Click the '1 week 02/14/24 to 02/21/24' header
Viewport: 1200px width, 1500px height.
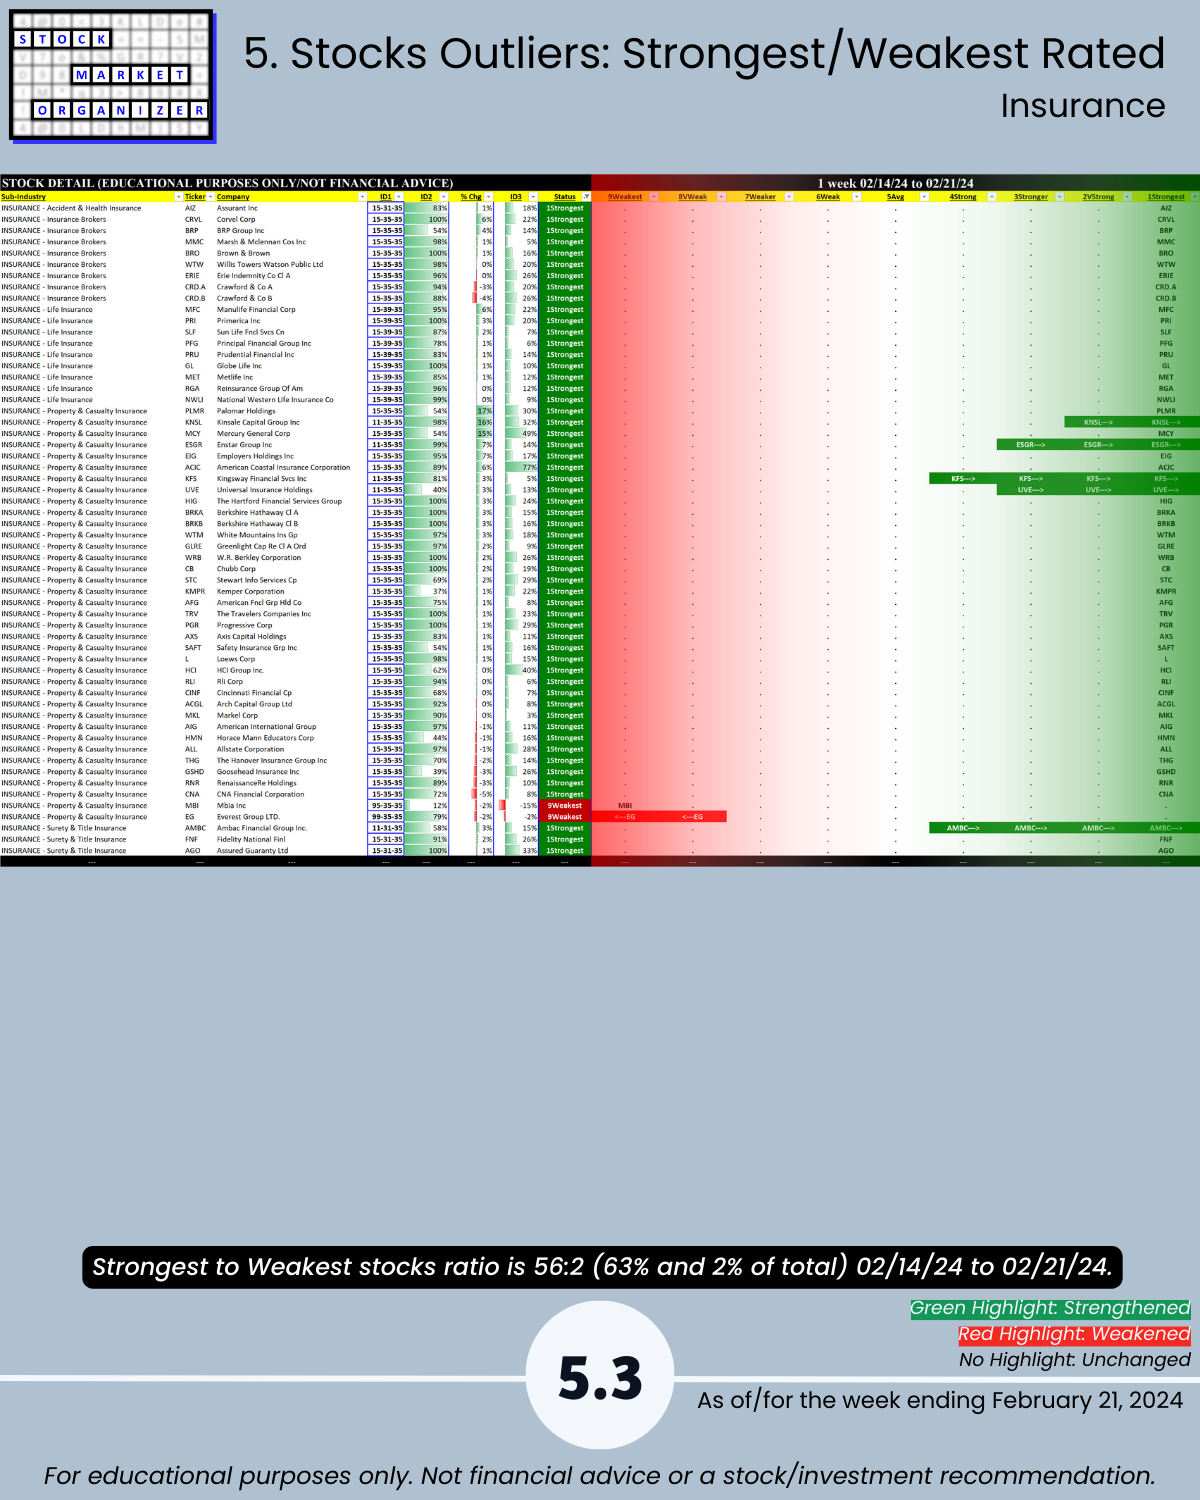pos(895,183)
